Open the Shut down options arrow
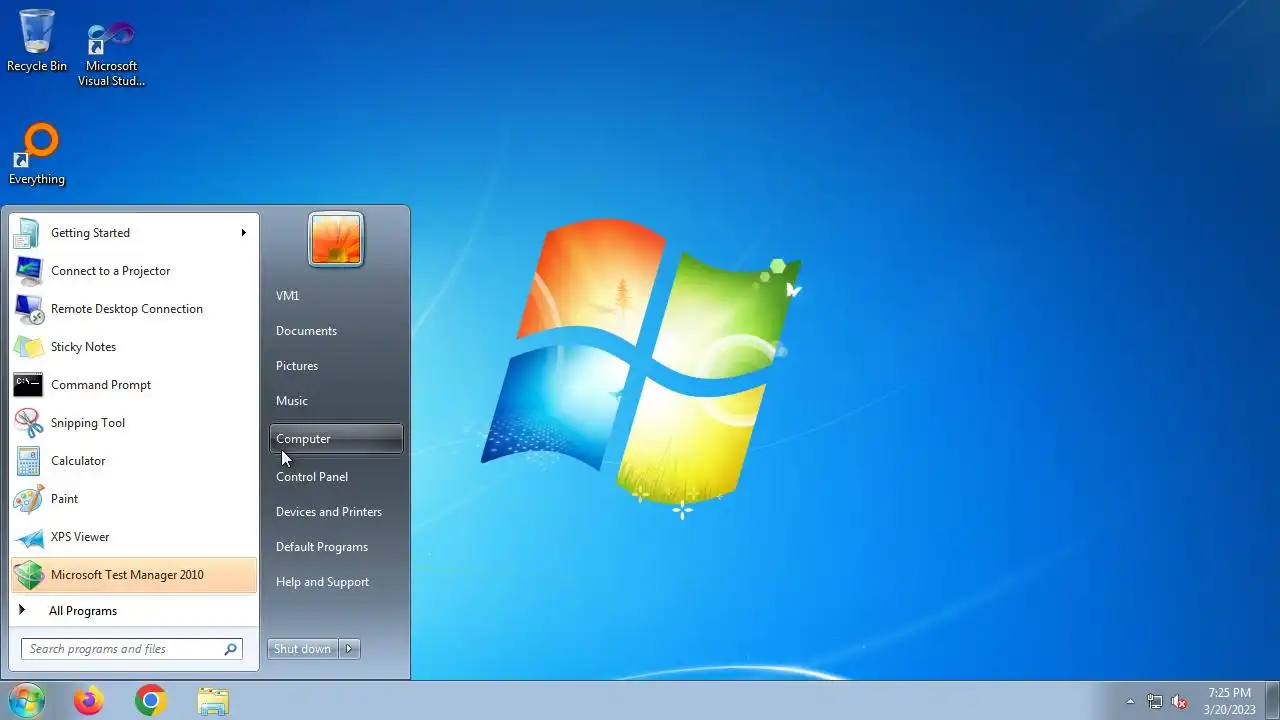Image resolution: width=1280 pixels, height=720 pixels. [349, 649]
